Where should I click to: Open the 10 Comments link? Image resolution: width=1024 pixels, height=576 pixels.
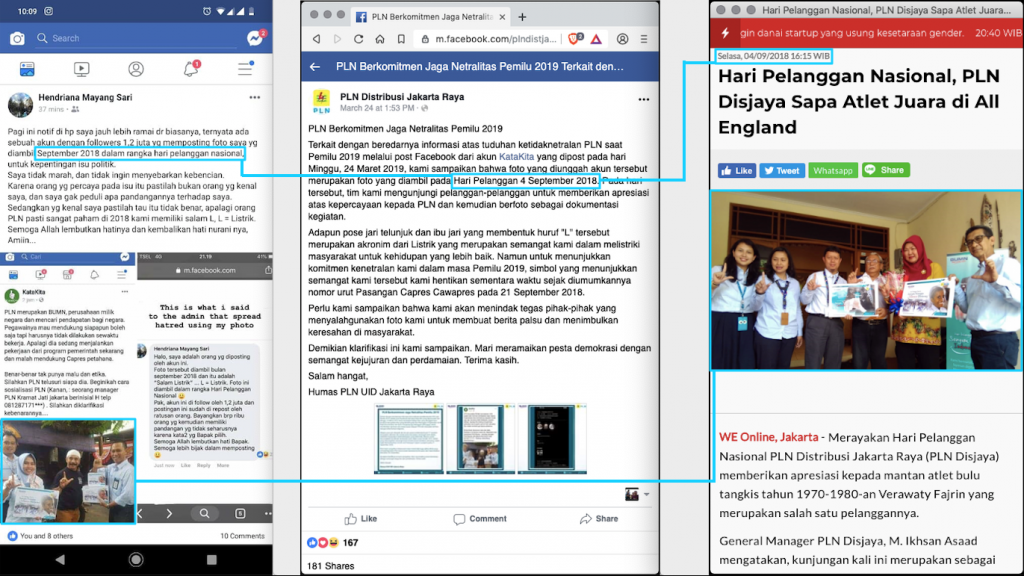pos(242,536)
